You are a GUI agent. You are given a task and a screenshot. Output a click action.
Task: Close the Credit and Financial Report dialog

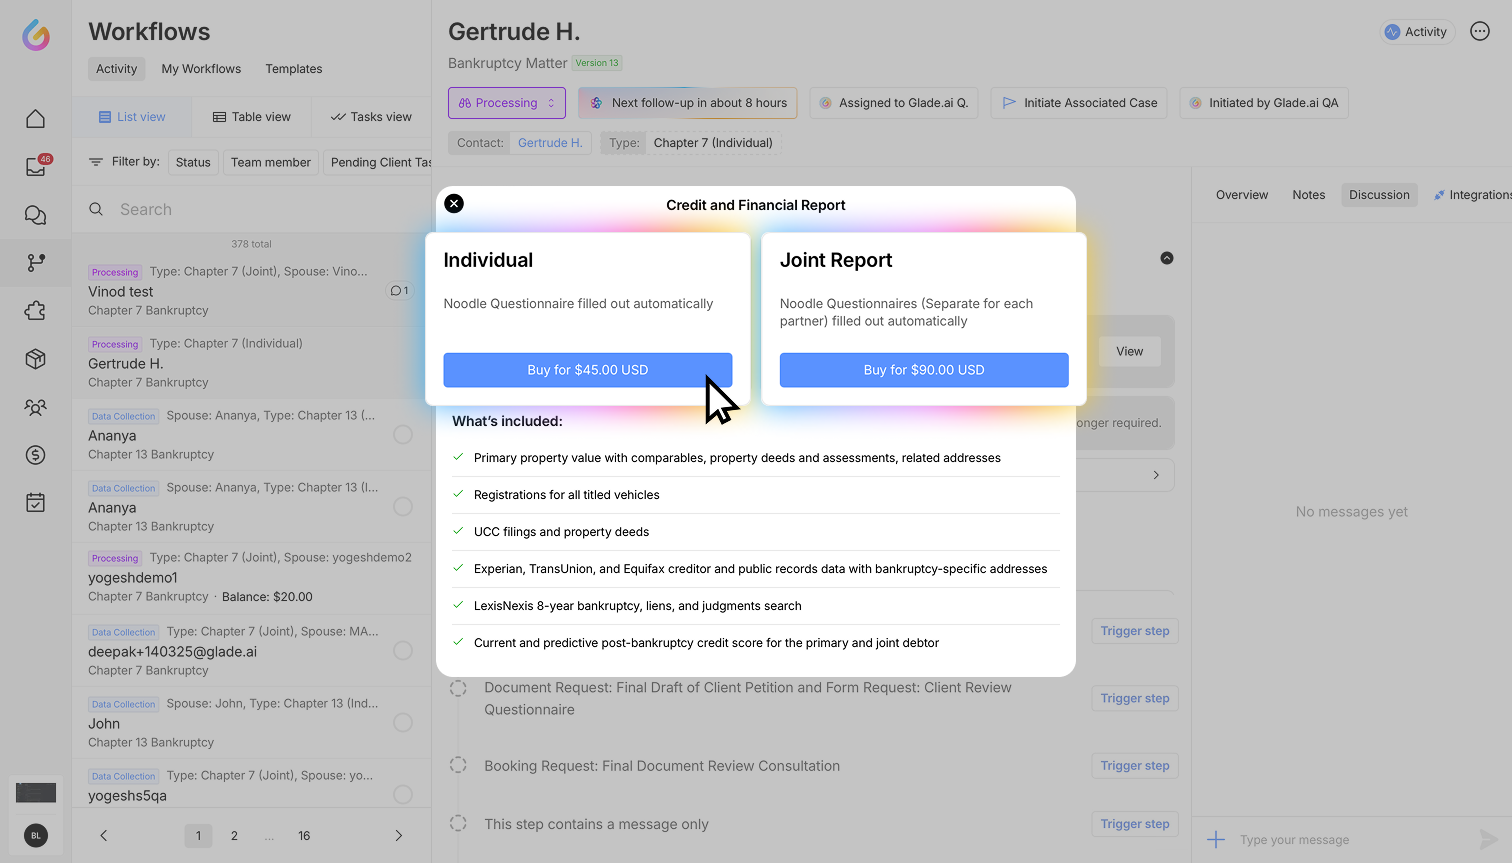click(454, 204)
